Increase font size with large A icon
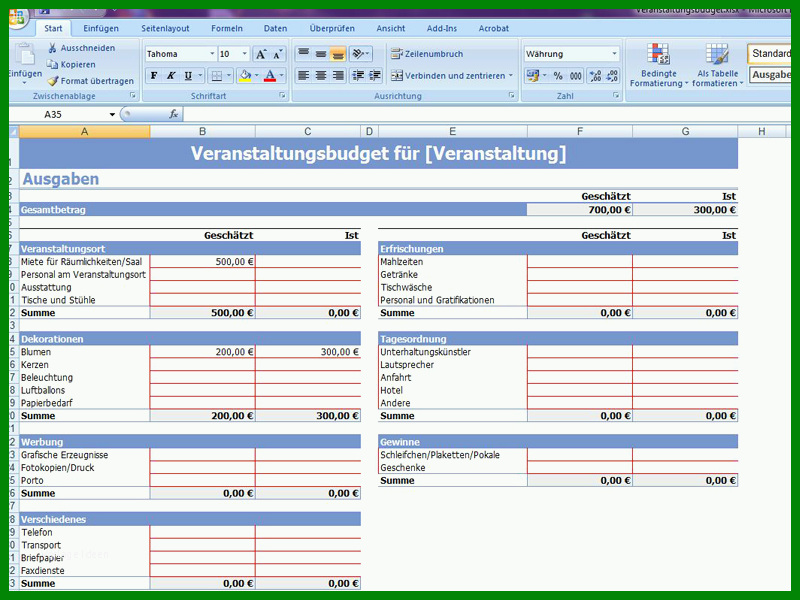 [261, 54]
